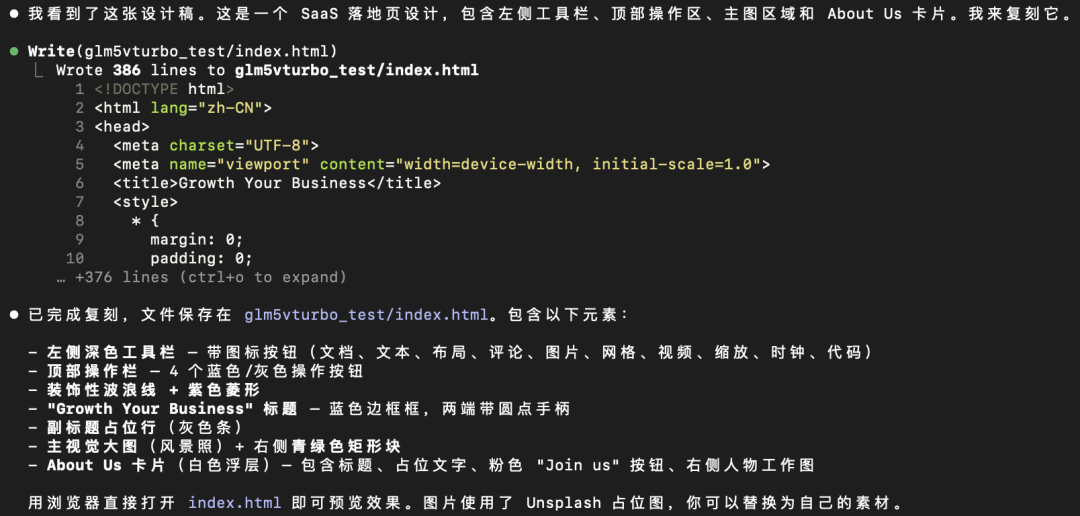
Task: Click the 装饰性波浪线 + 紫色菱形 item
Action: (x=153, y=390)
